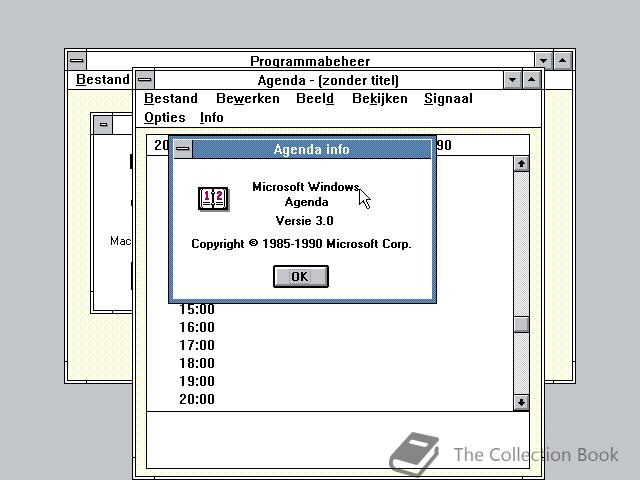640x480 pixels.
Task: Click the Agenda info title bar
Action: [x=311, y=149]
